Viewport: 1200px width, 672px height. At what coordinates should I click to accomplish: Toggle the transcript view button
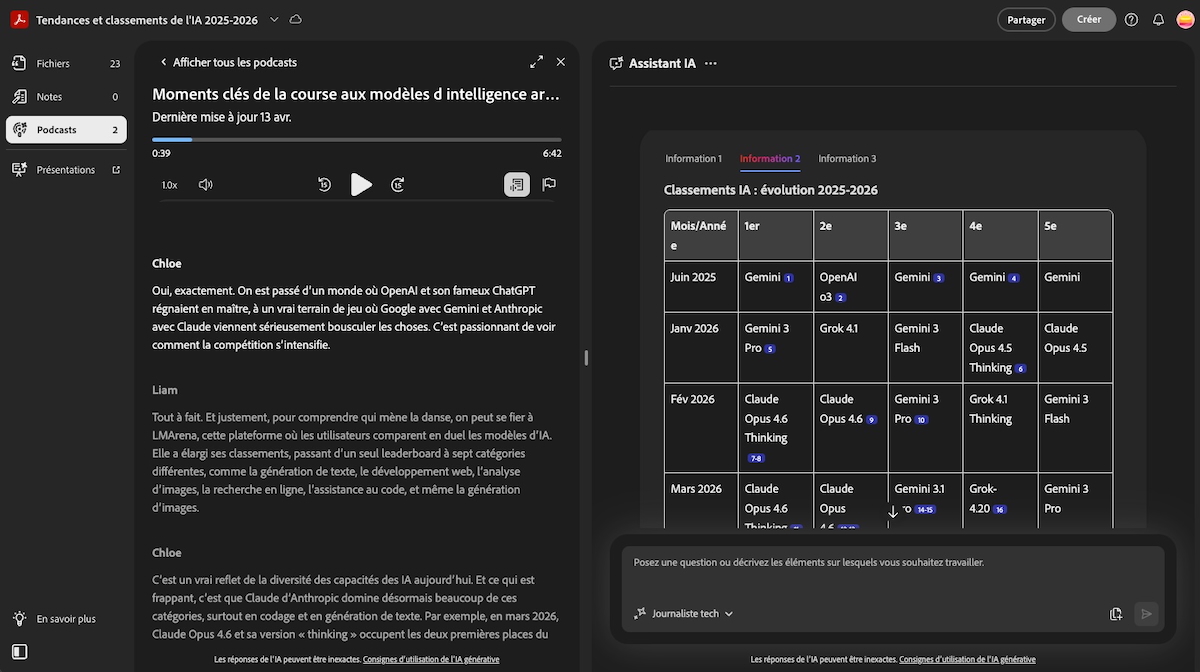pyautogui.click(x=516, y=184)
